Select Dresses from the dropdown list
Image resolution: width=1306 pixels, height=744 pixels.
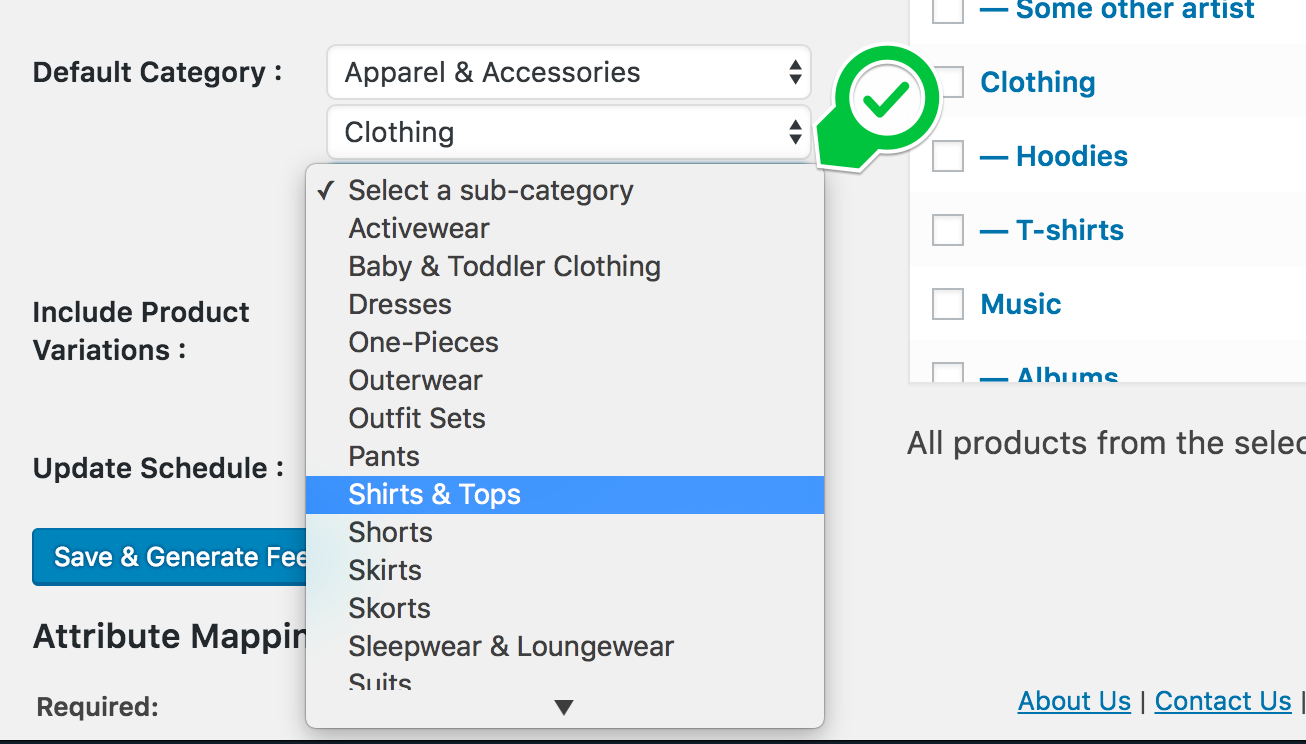[x=400, y=304]
